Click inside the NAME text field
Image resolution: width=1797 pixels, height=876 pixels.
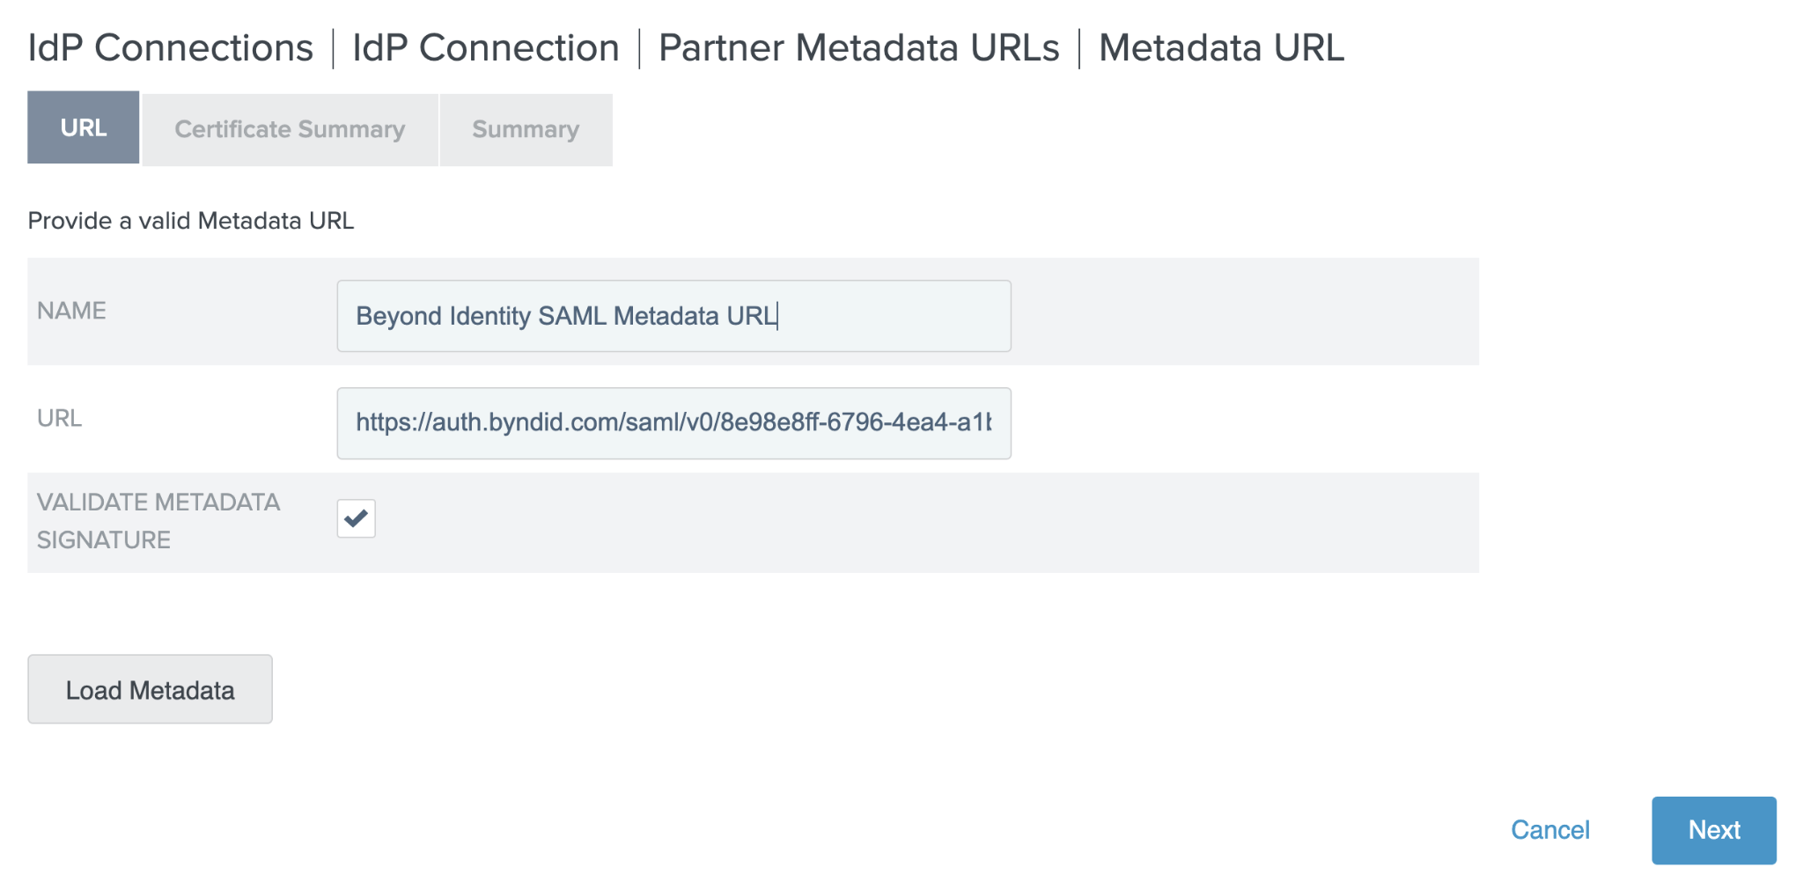[x=673, y=316]
